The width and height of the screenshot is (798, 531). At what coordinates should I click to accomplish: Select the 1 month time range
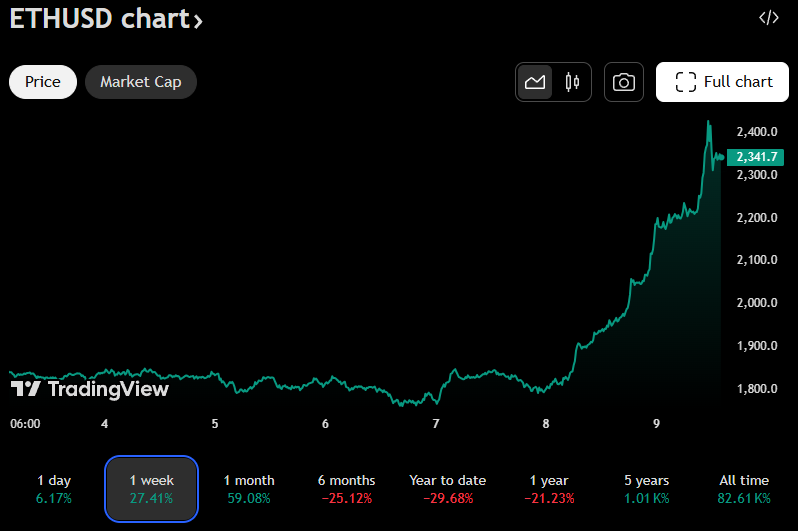[x=249, y=489]
